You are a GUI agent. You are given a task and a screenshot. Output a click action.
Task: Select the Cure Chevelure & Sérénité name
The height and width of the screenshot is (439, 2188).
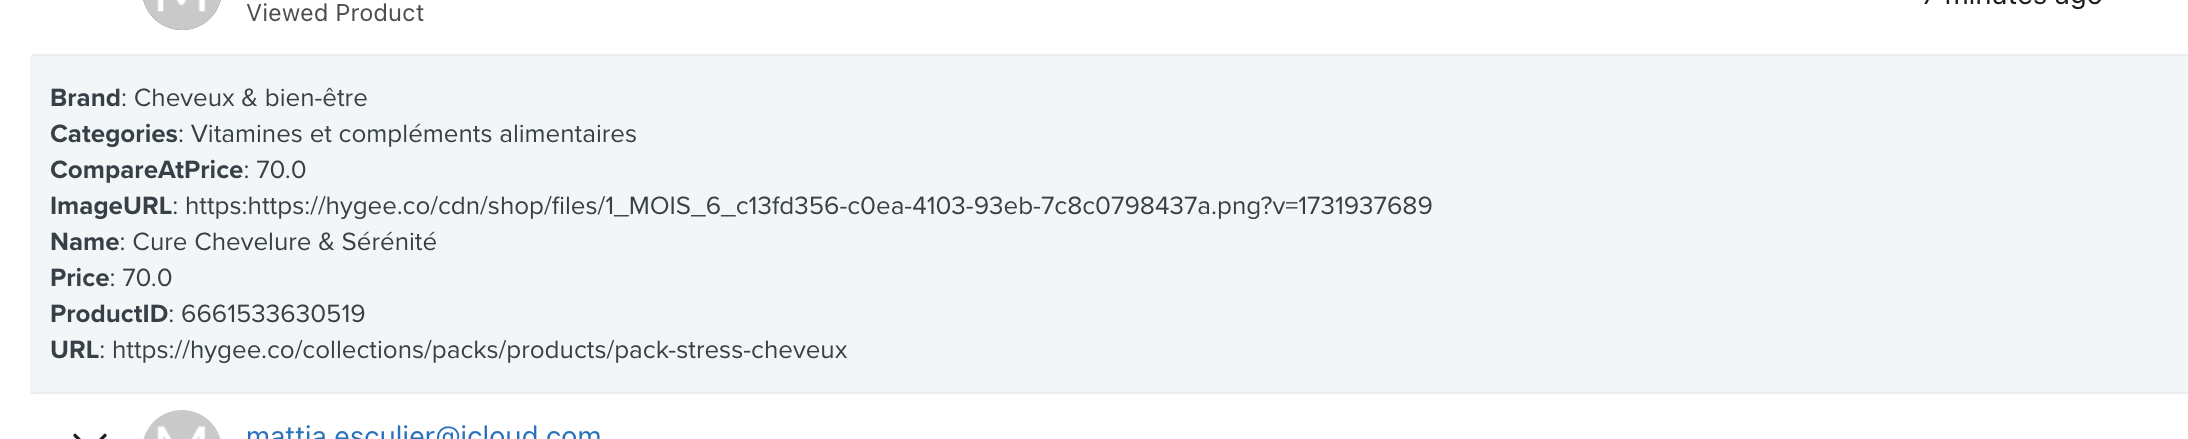[x=284, y=242]
